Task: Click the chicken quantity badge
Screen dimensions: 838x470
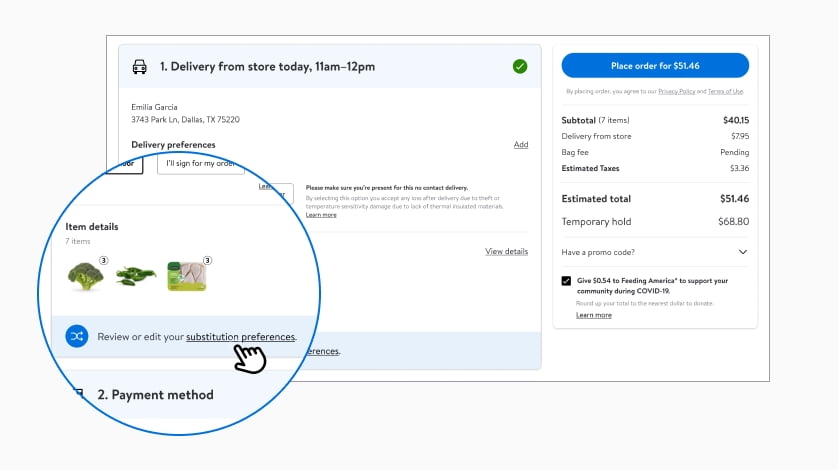Action: click(207, 260)
